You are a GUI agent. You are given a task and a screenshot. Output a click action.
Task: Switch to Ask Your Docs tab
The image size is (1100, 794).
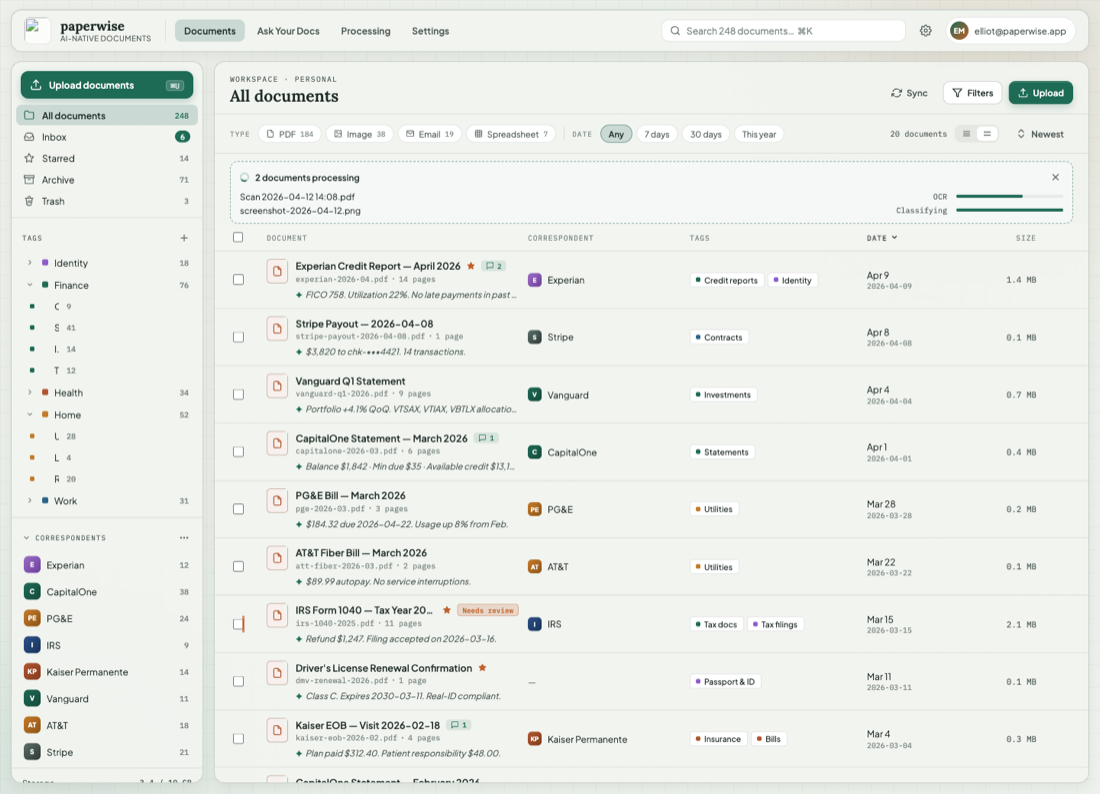[x=288, y=31]
